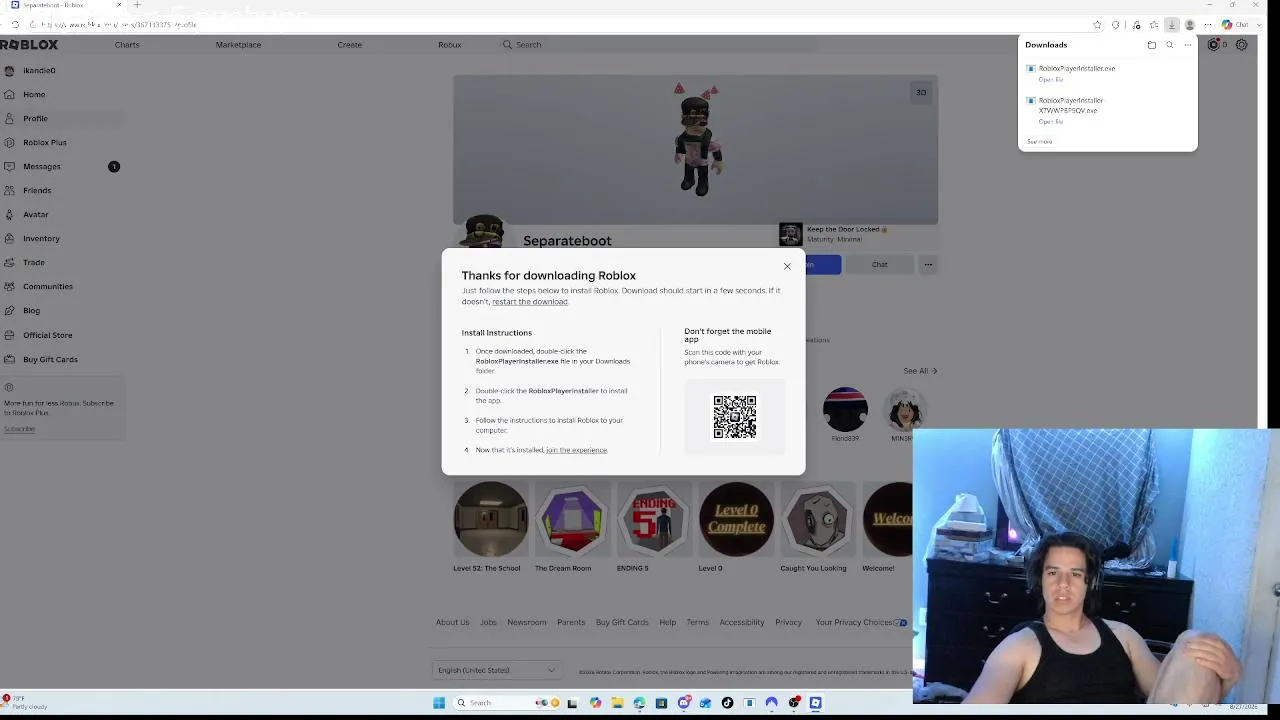
Task: Click the restart the download link
Action: coord(530,302)
